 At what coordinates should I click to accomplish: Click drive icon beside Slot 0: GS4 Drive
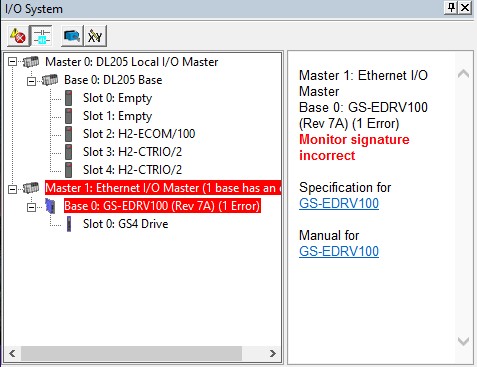click(x=69, y=224)
